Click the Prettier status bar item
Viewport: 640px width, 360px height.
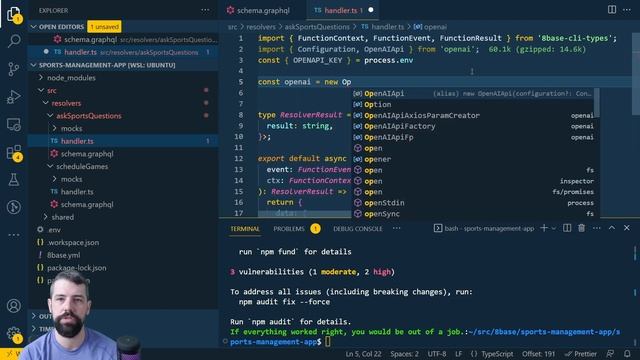point(580,354)
